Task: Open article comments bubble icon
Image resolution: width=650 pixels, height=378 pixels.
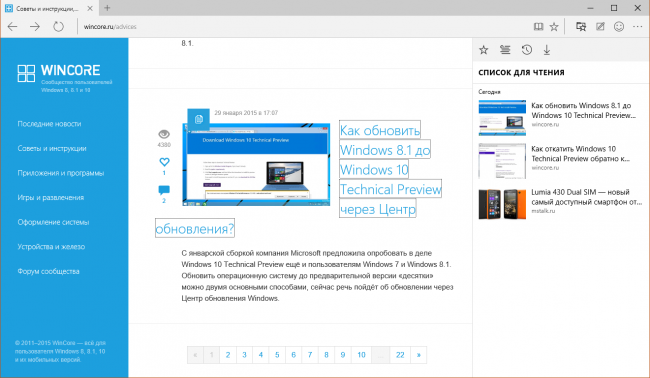Action: click(164, 190)
